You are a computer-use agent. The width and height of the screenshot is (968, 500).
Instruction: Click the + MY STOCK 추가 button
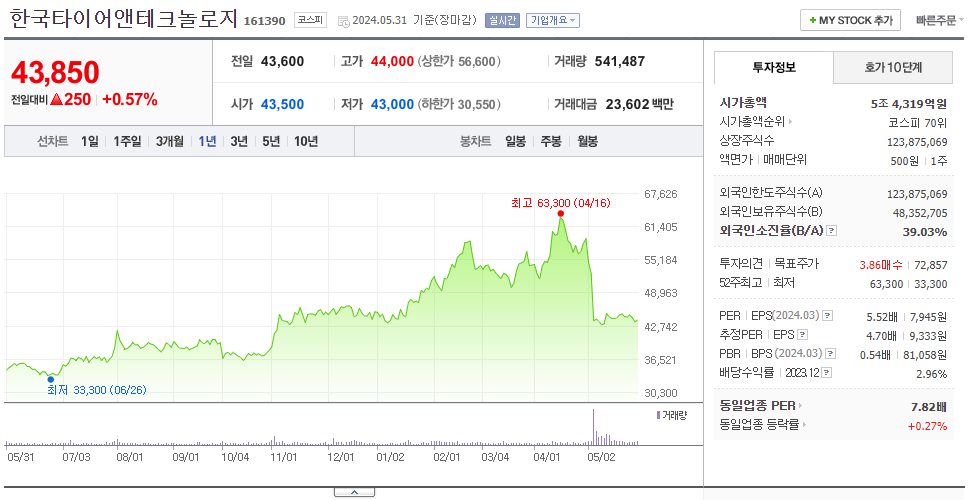tap(851, 20)
